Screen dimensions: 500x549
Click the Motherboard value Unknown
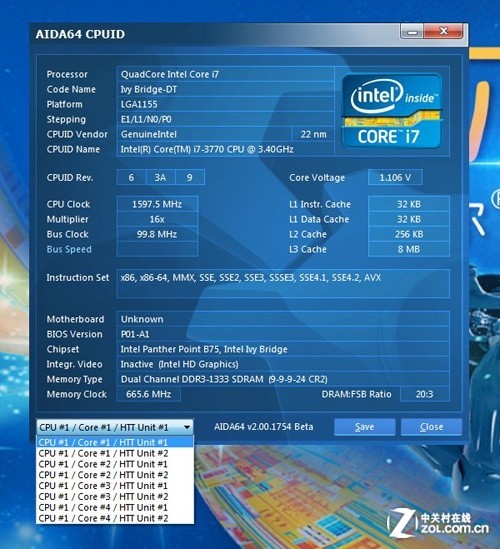[283, 319]
